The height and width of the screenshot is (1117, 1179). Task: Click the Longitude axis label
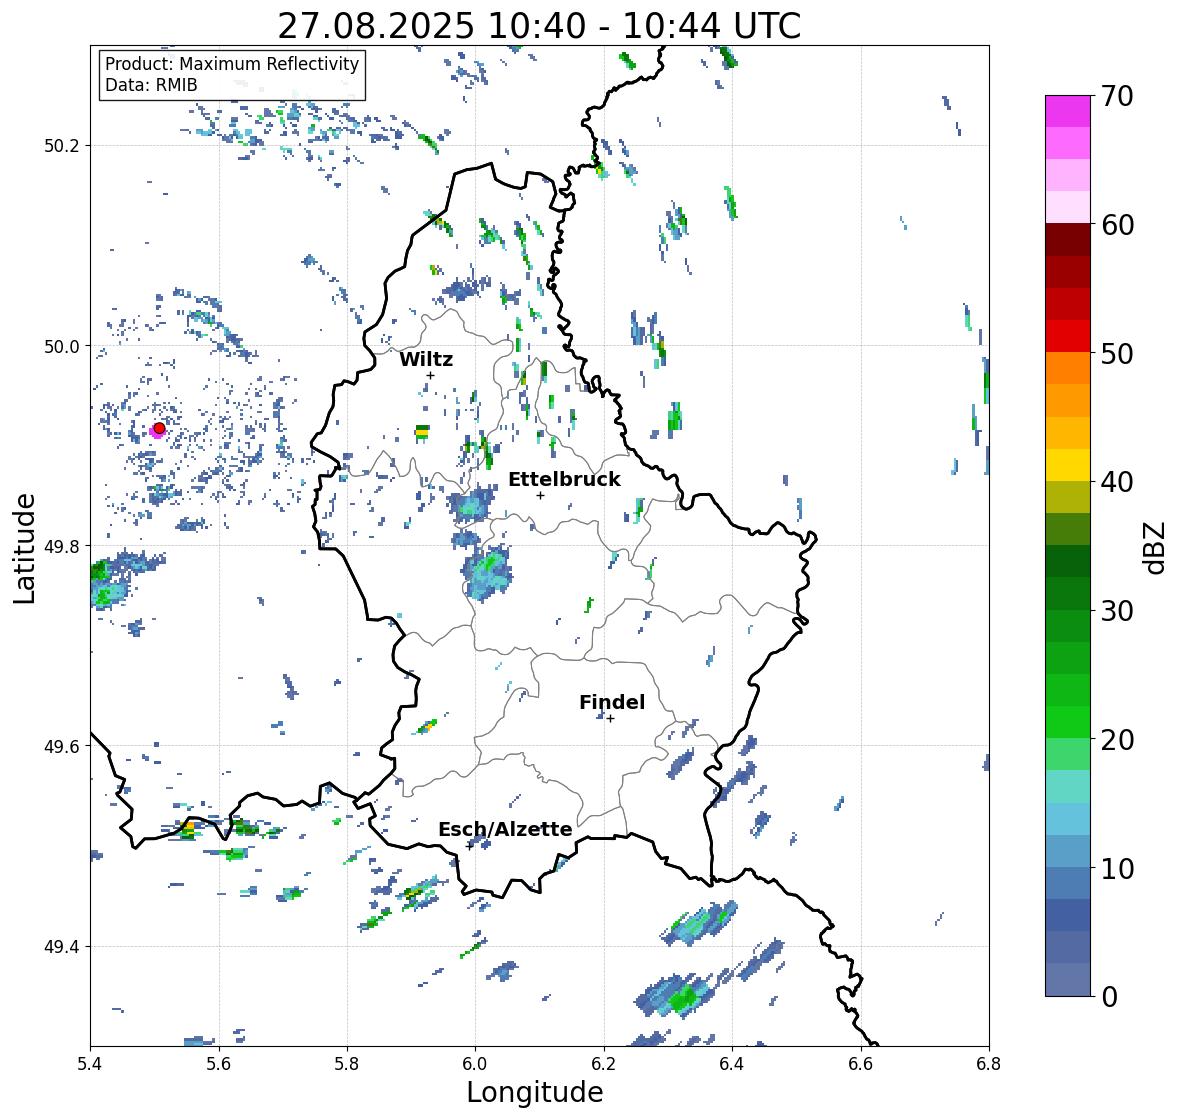(535, 1092)
